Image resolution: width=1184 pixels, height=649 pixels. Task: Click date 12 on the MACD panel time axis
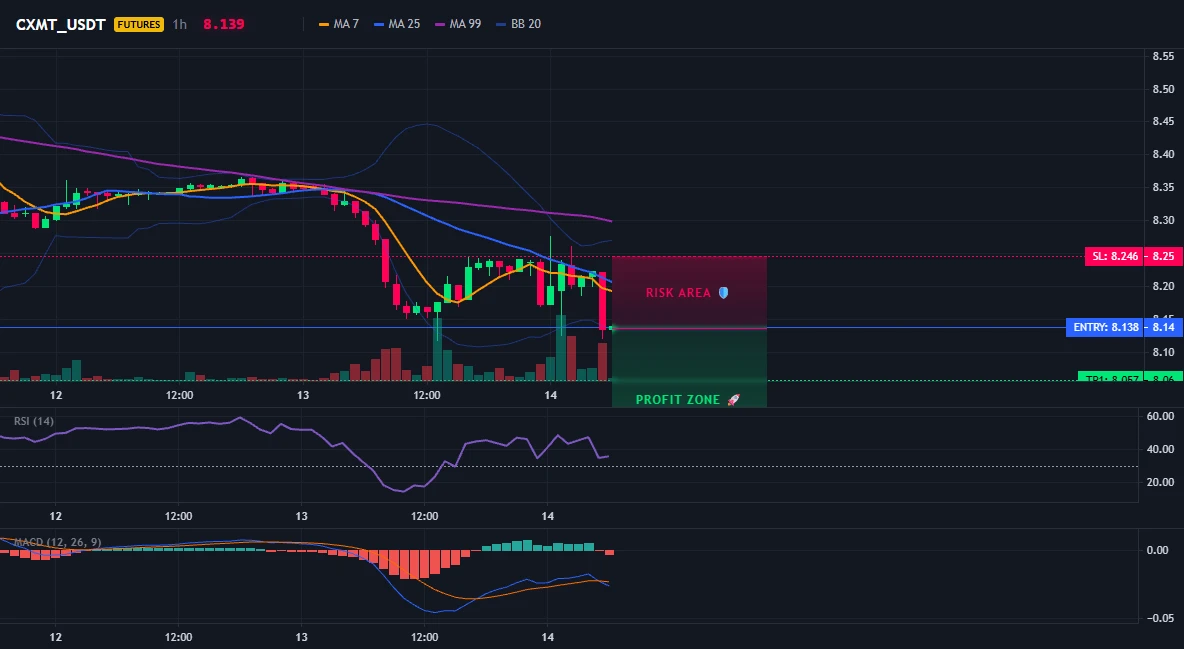(x=55, y=637)
